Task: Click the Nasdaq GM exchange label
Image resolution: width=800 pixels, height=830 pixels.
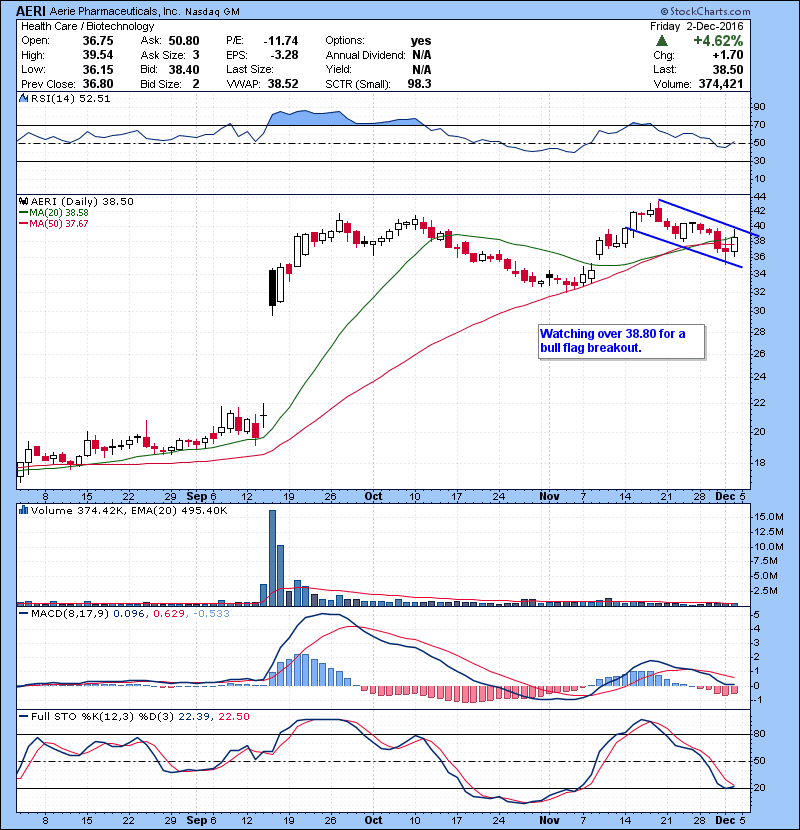Action: tap(212, 12)
